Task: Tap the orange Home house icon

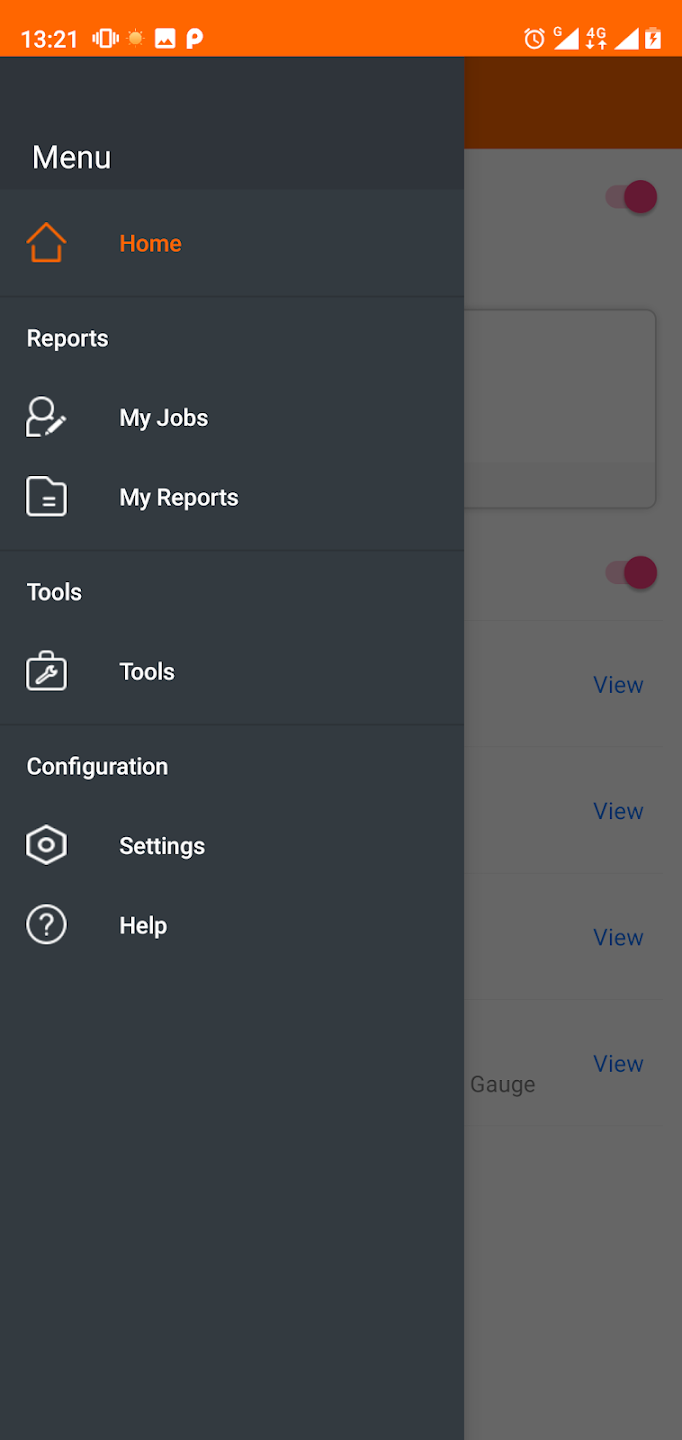Action: point(46,243)
